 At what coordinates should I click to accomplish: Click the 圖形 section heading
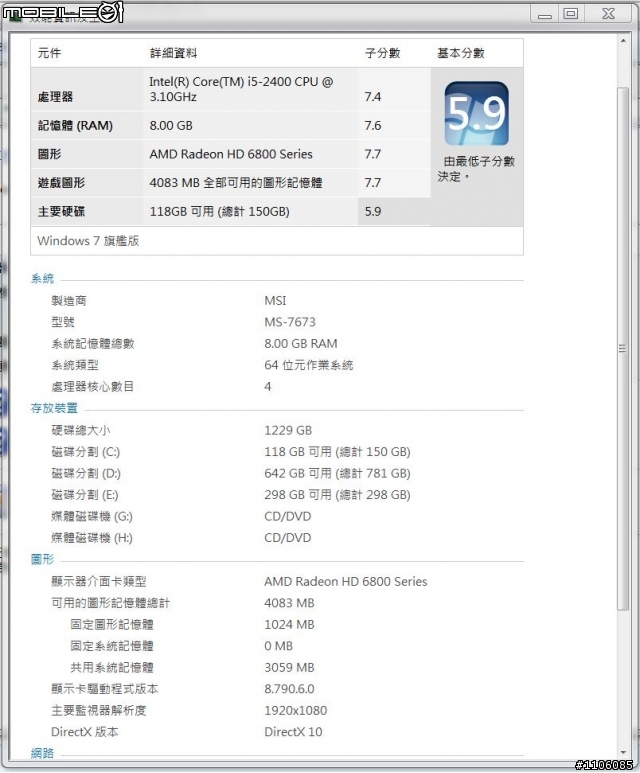click(x=42, y=560)
